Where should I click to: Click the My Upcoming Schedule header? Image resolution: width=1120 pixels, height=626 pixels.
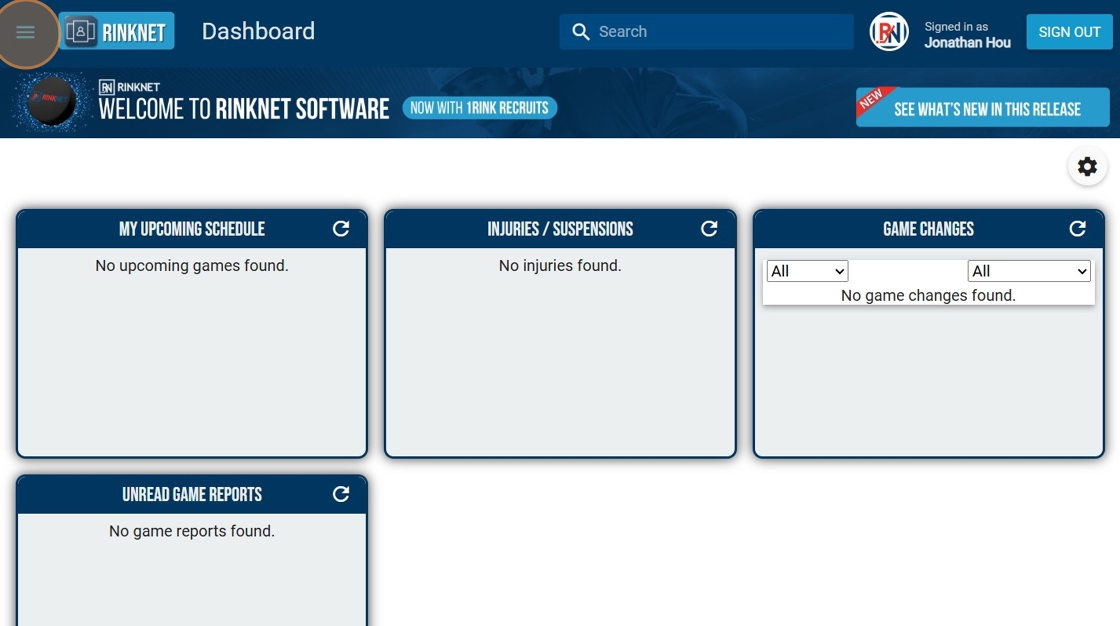coord(192,229)
